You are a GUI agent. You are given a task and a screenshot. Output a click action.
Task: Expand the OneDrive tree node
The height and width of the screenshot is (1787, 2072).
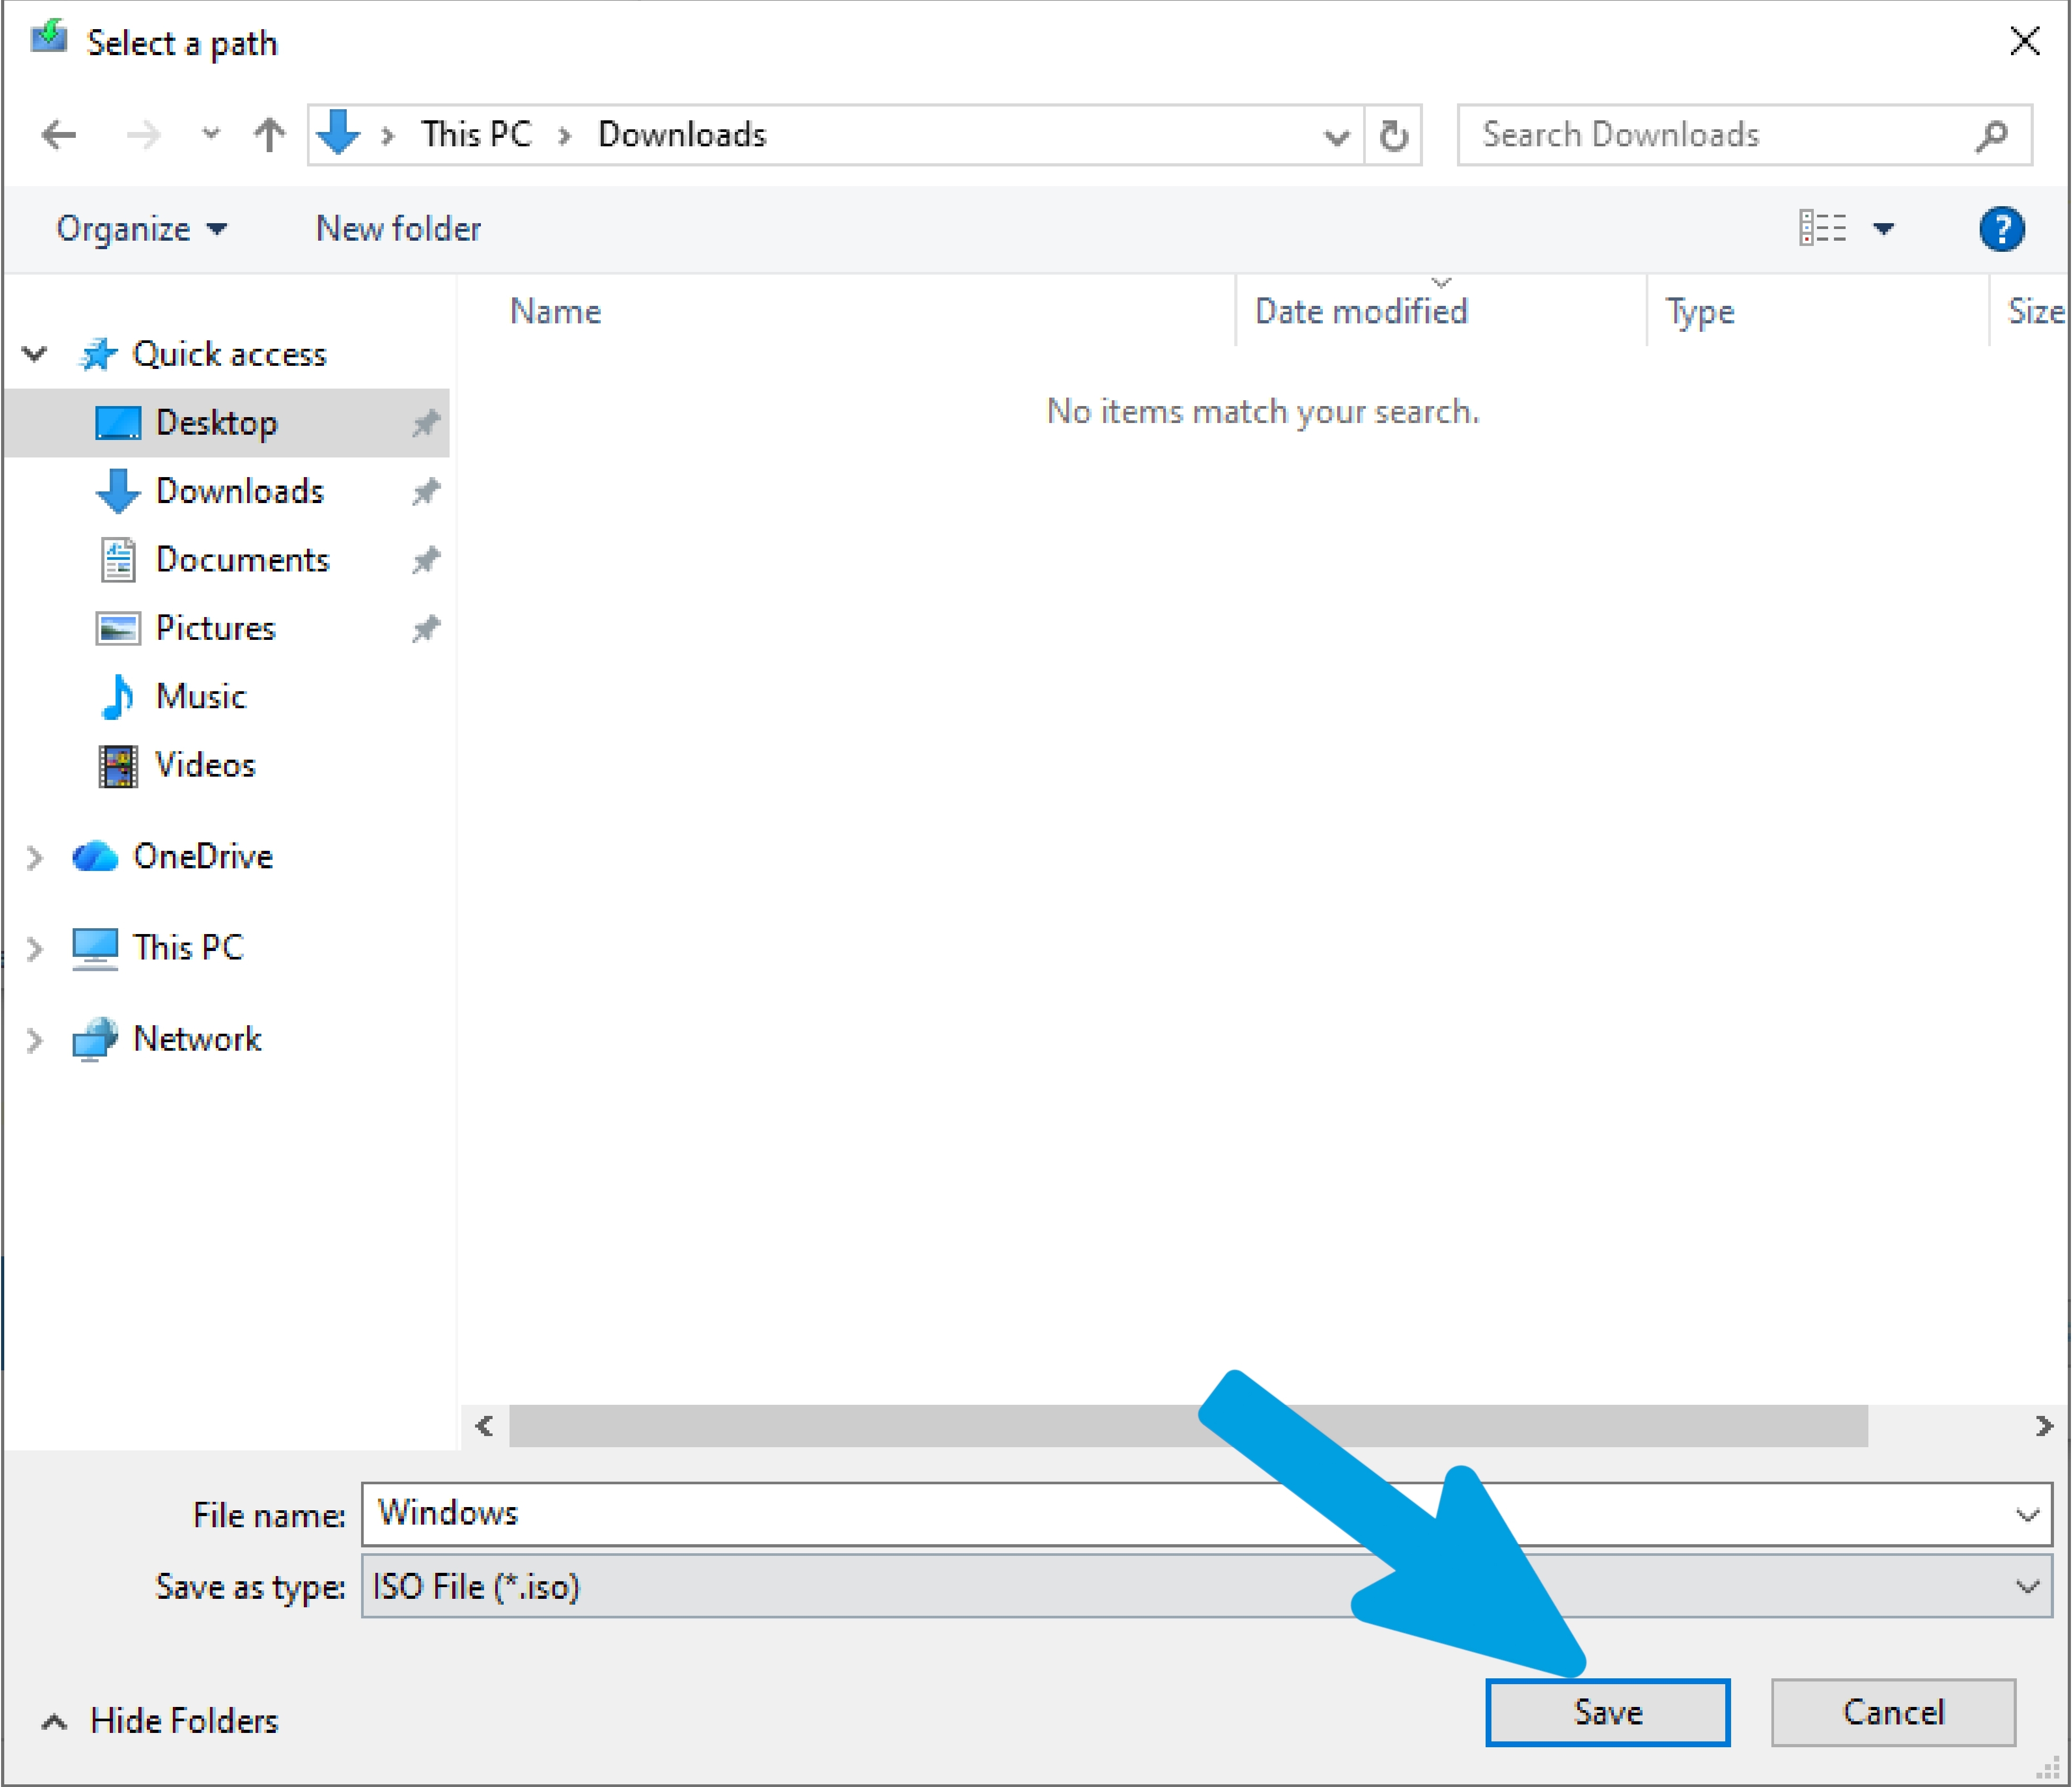35,857
